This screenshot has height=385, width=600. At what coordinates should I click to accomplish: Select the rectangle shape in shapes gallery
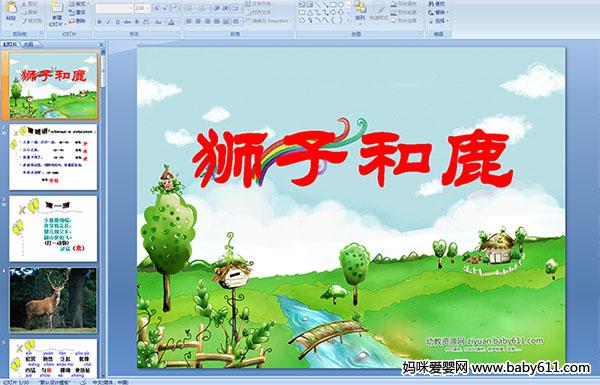[x=333, y=5]
